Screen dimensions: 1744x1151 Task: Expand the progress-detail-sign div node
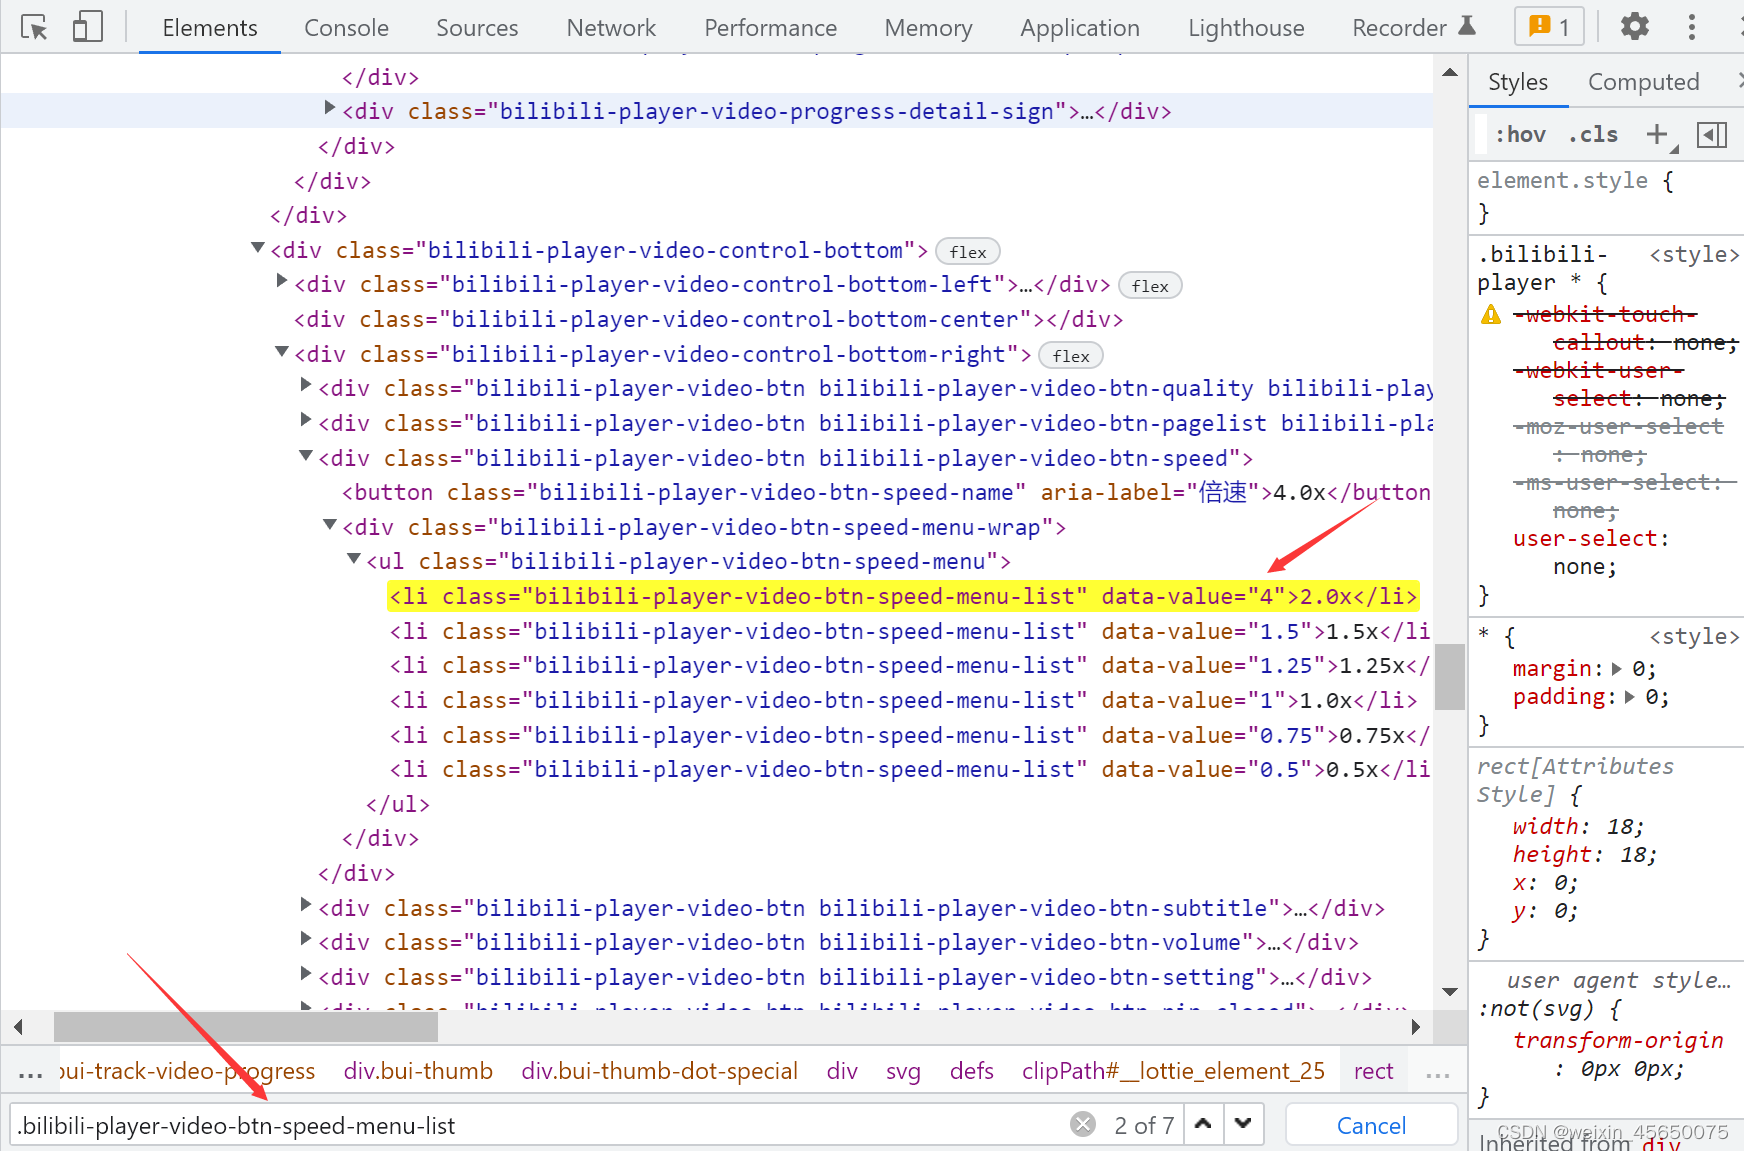click(x=330, y=107)
